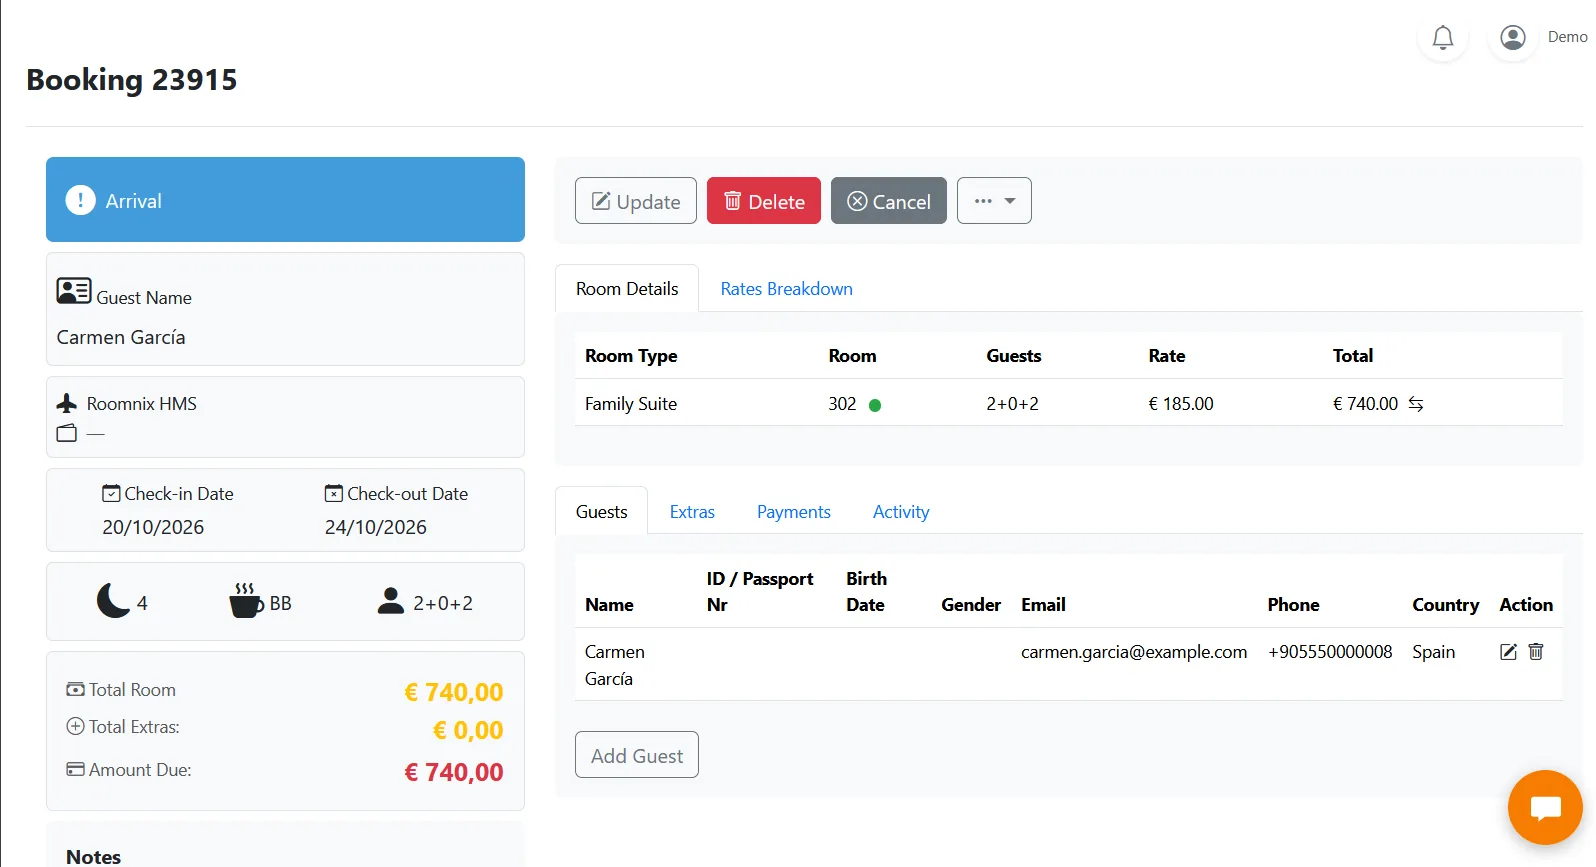Click the green room 302 status dot

click(875, 405)
